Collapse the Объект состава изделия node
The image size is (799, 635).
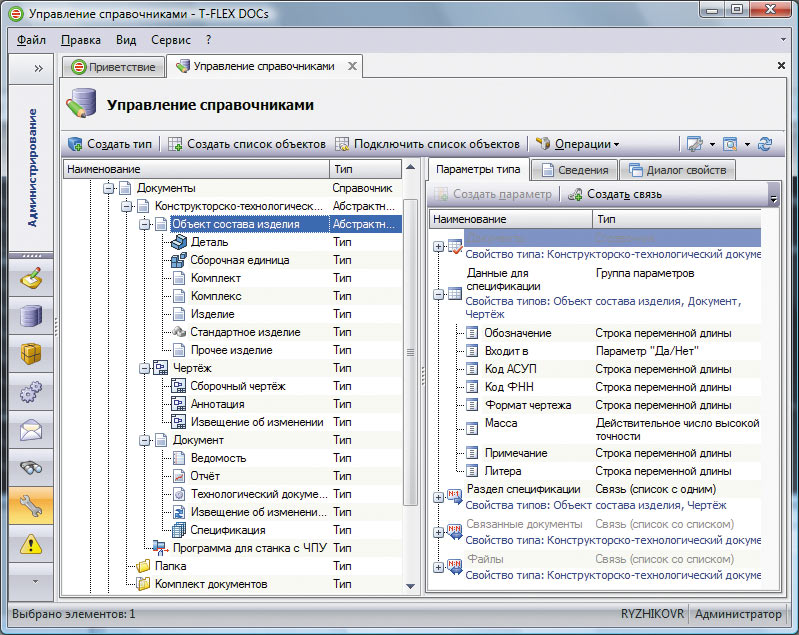(145, 224)
